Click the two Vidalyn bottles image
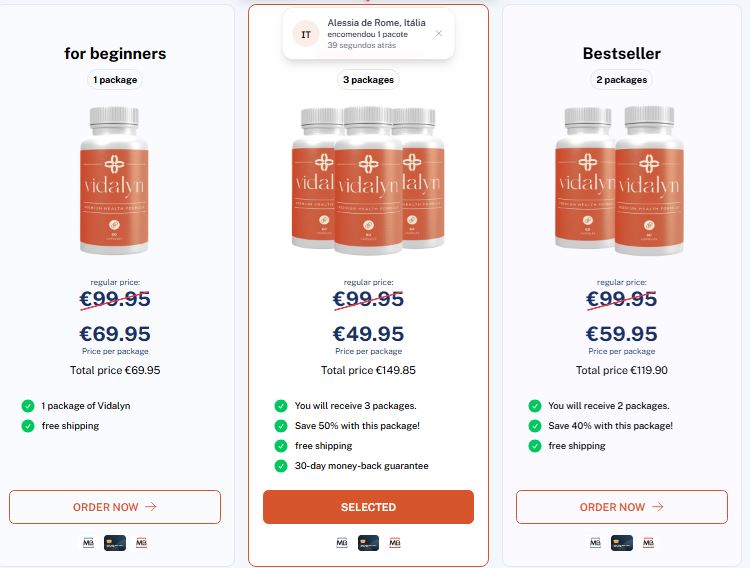The image size is (750, 568). coord(621,180)
